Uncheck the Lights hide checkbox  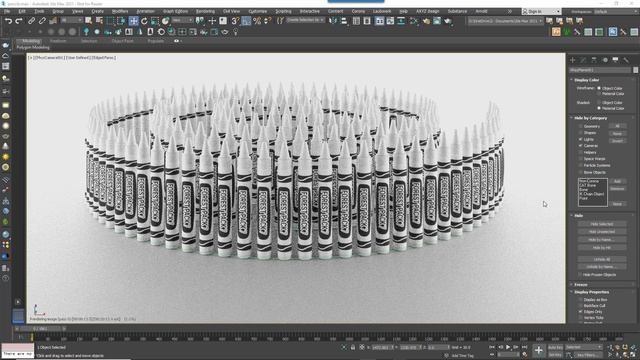pyautogui.click(x=580, y=139)
